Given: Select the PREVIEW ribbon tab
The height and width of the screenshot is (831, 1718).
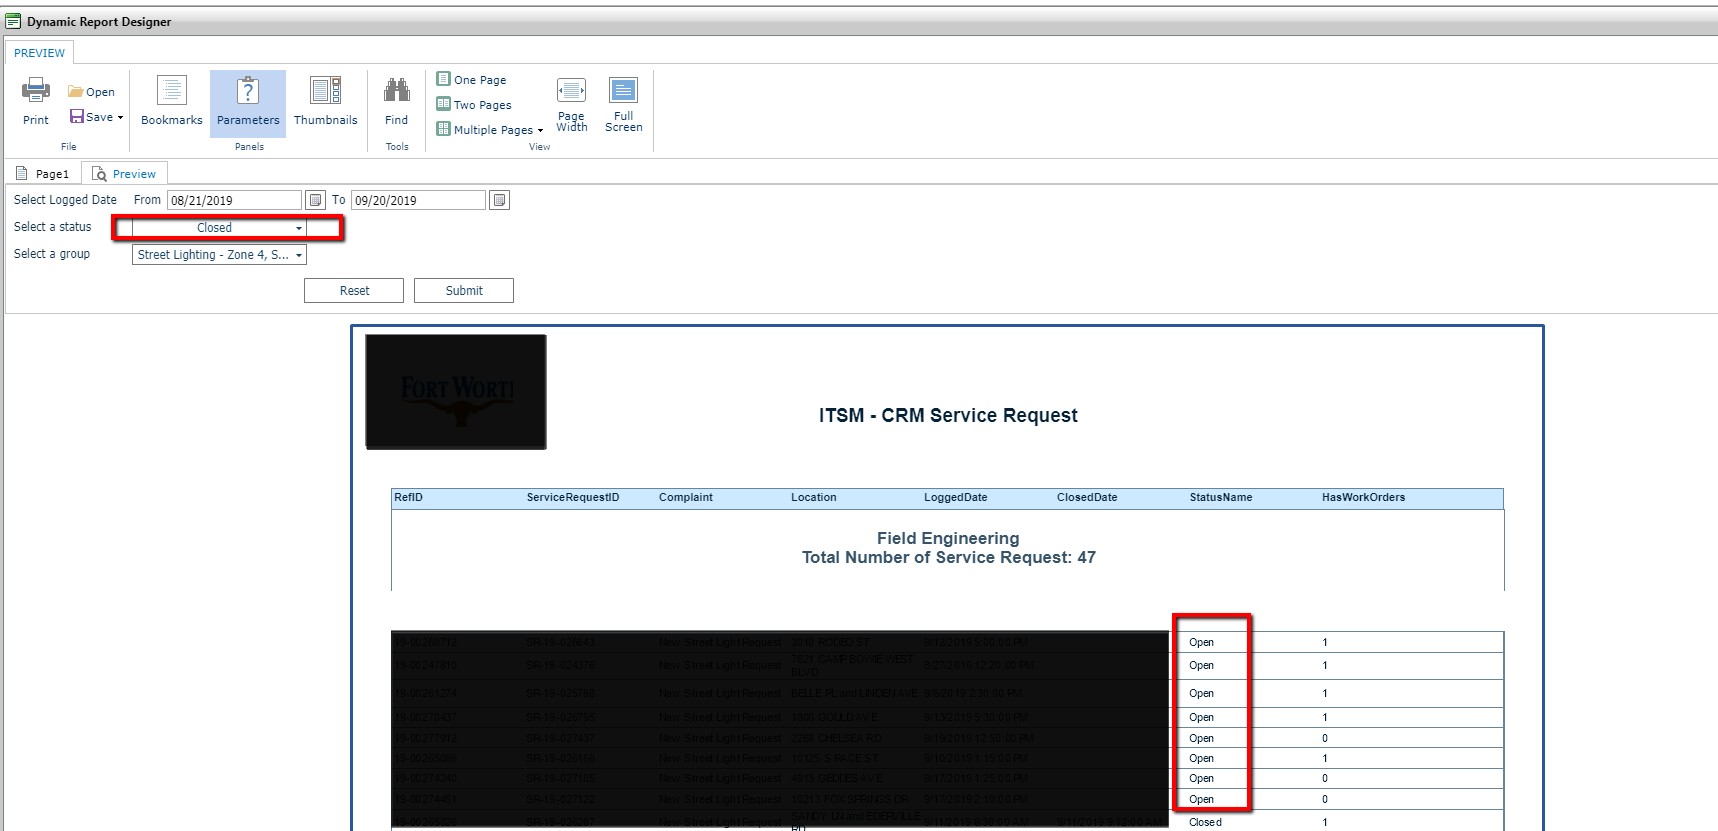Looking at the screenshot, I should click(x=40, y=53).
